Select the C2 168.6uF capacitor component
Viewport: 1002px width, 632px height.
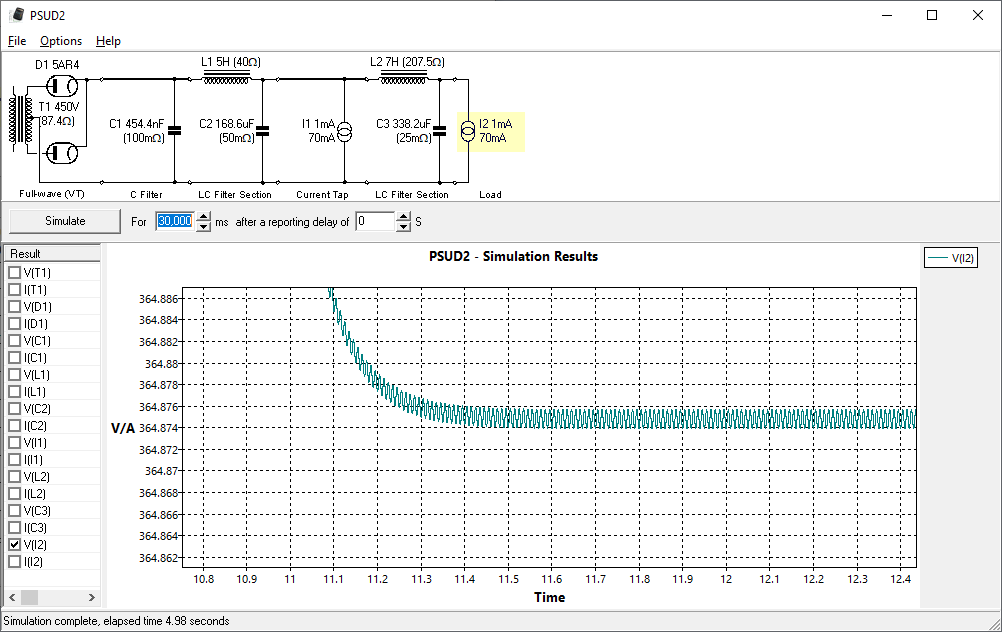point(262,131)
